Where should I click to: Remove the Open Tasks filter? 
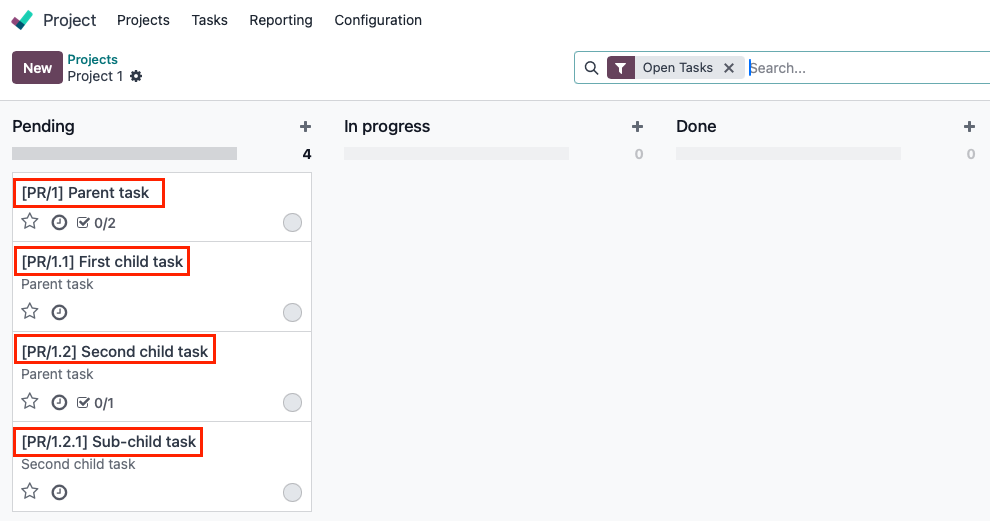point(729,68)
